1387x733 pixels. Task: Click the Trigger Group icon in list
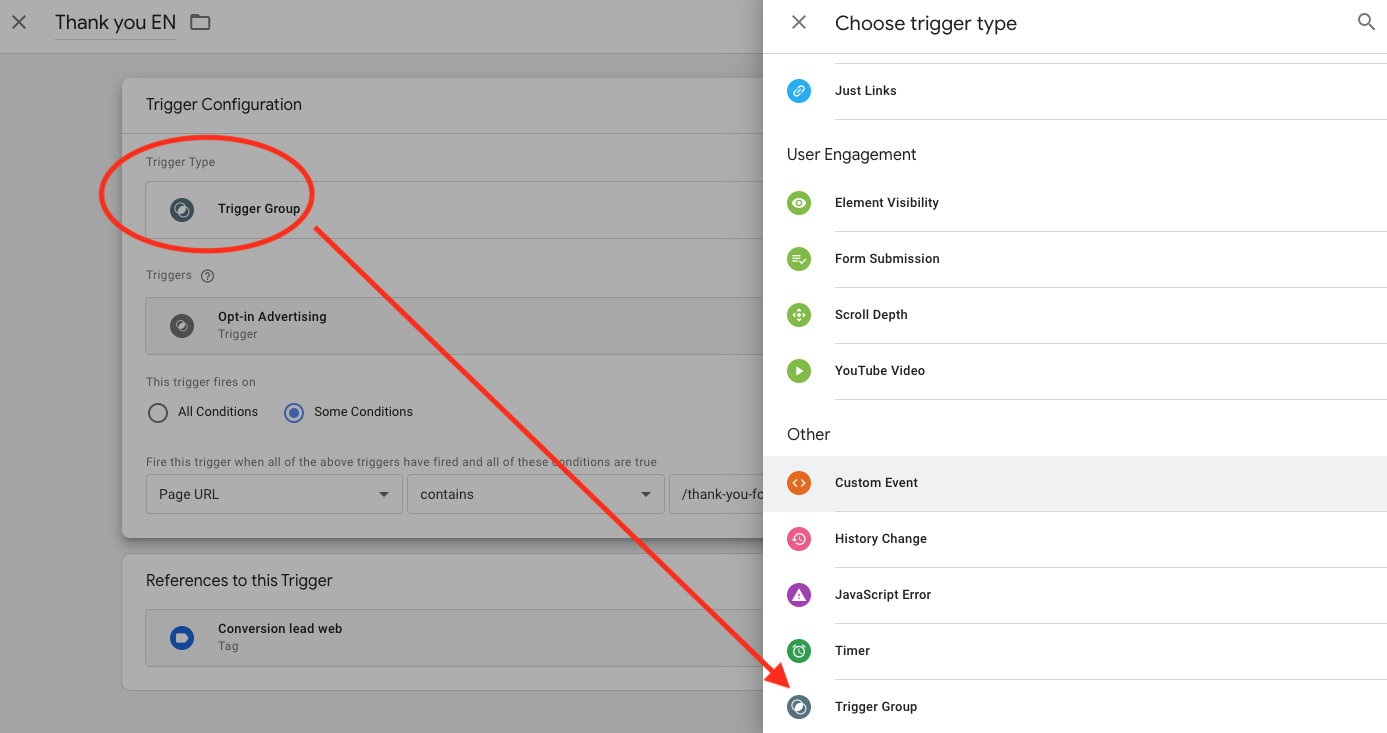(x=799, y=707)
